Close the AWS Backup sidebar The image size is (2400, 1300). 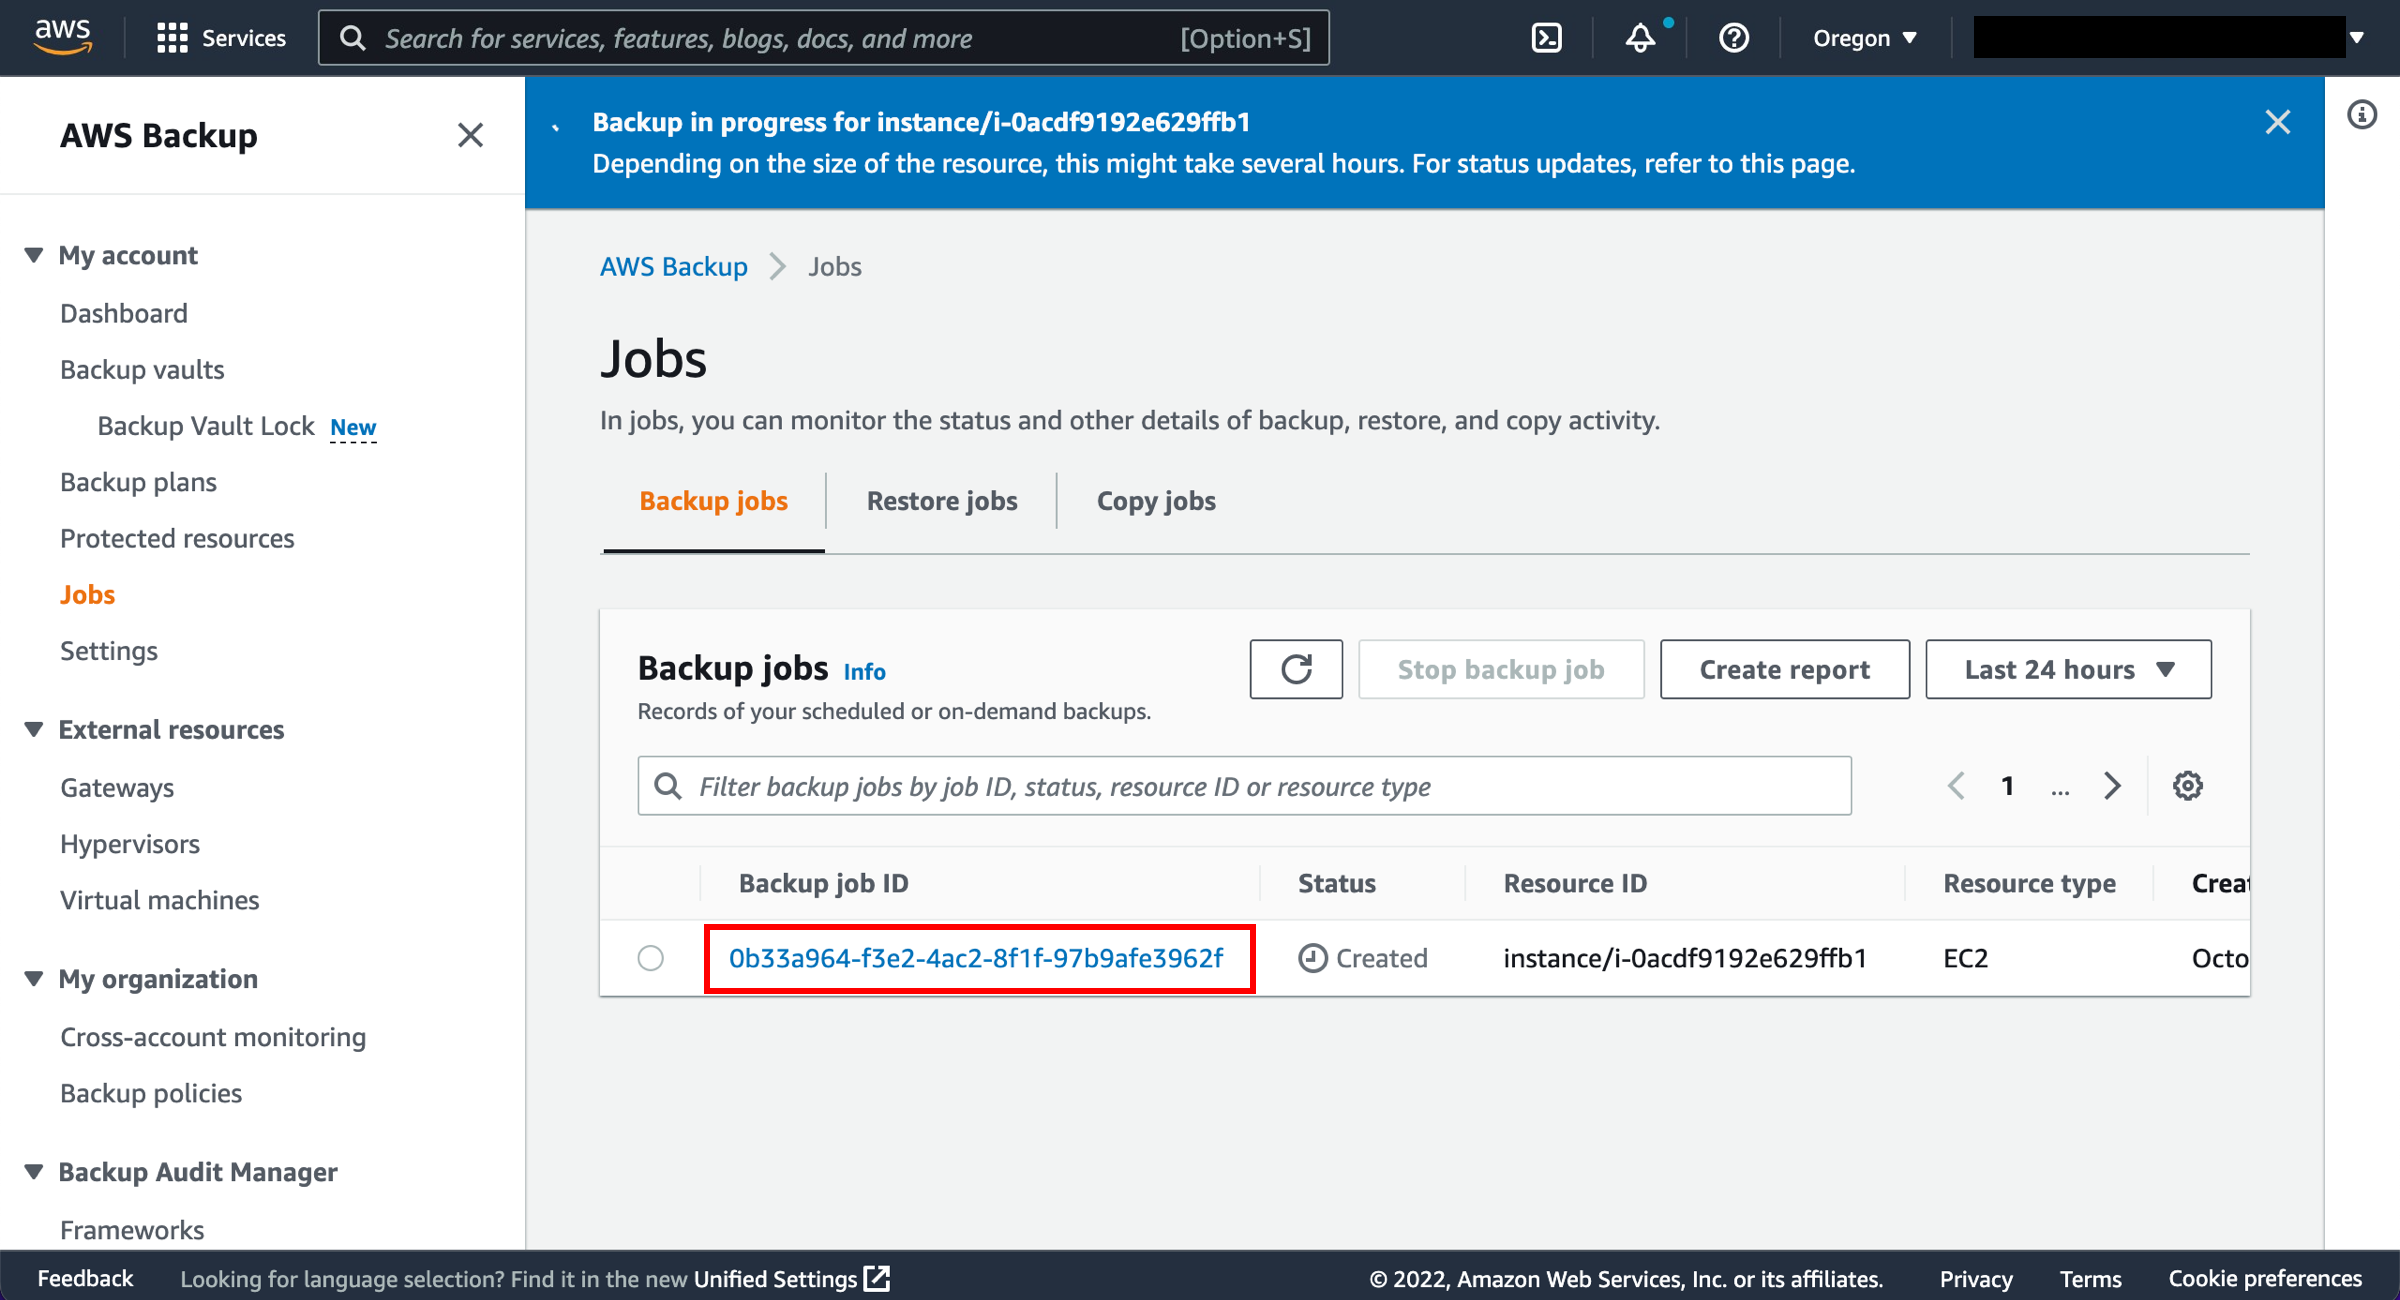(x=470, y=135)
